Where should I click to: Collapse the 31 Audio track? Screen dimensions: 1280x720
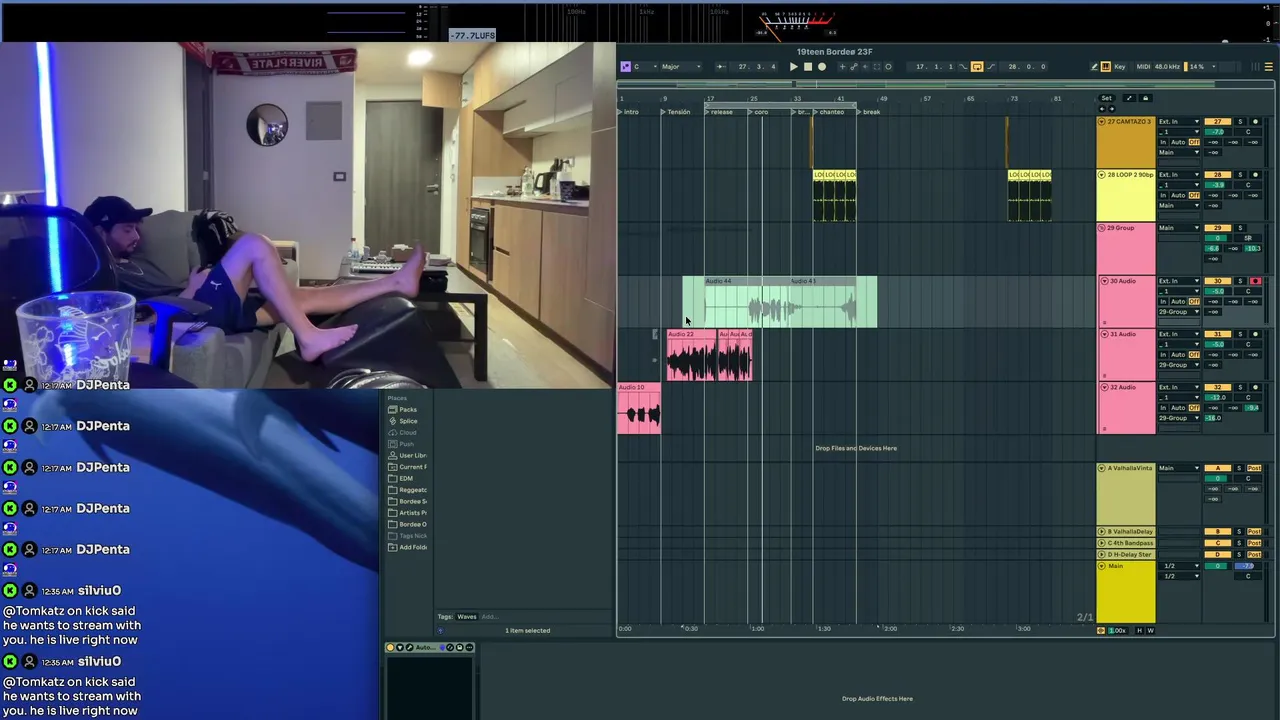point(1105,334)
